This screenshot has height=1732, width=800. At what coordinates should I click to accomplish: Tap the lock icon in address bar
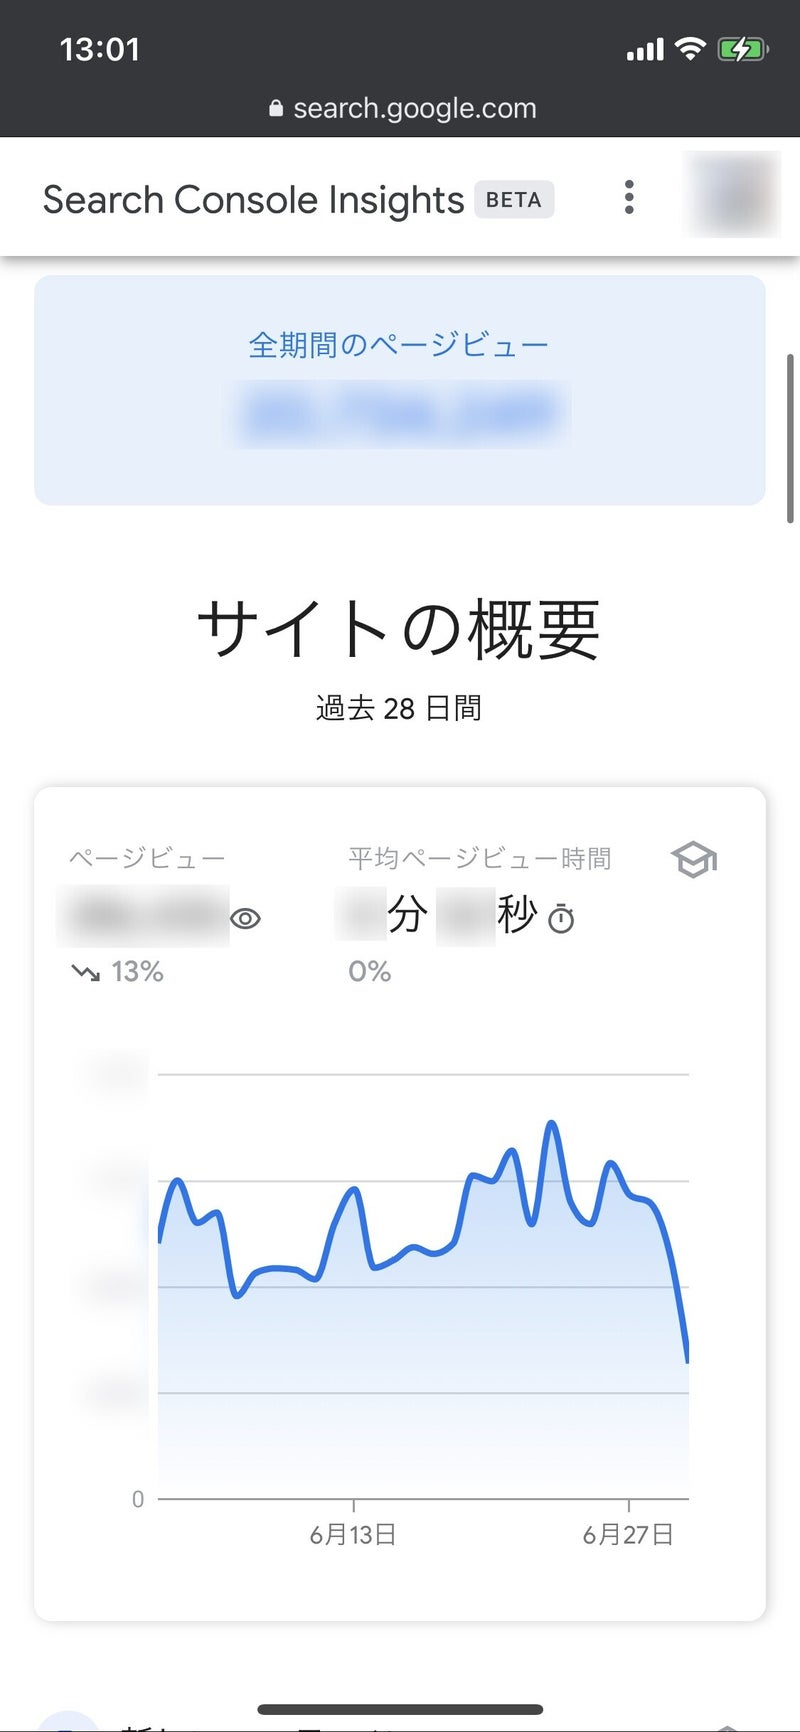tap(276, 108)
